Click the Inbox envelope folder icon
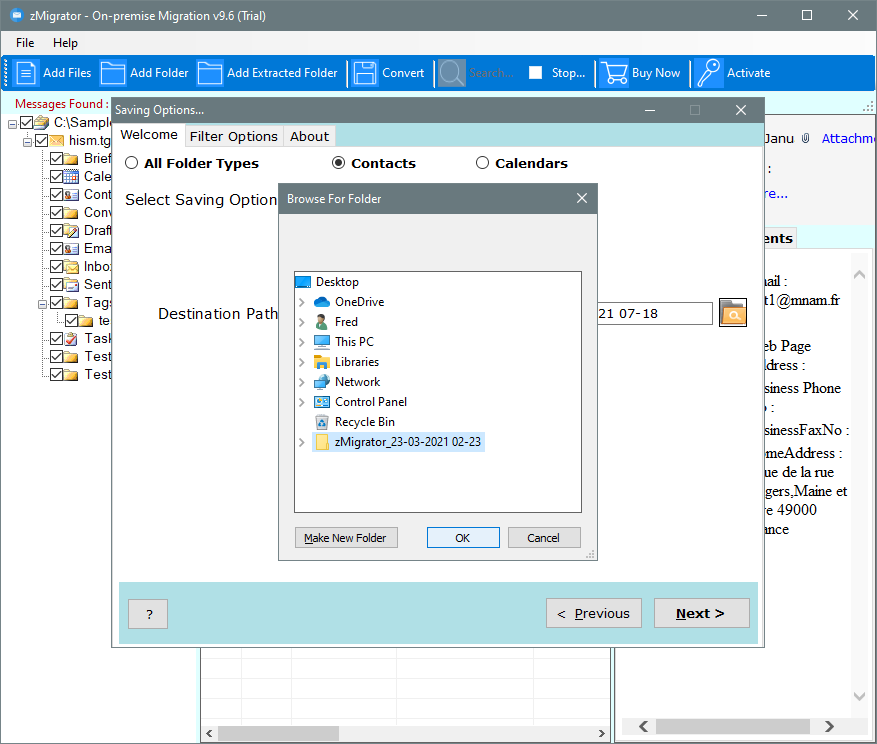This screenshot has width=877, height=744. point(71,267)
